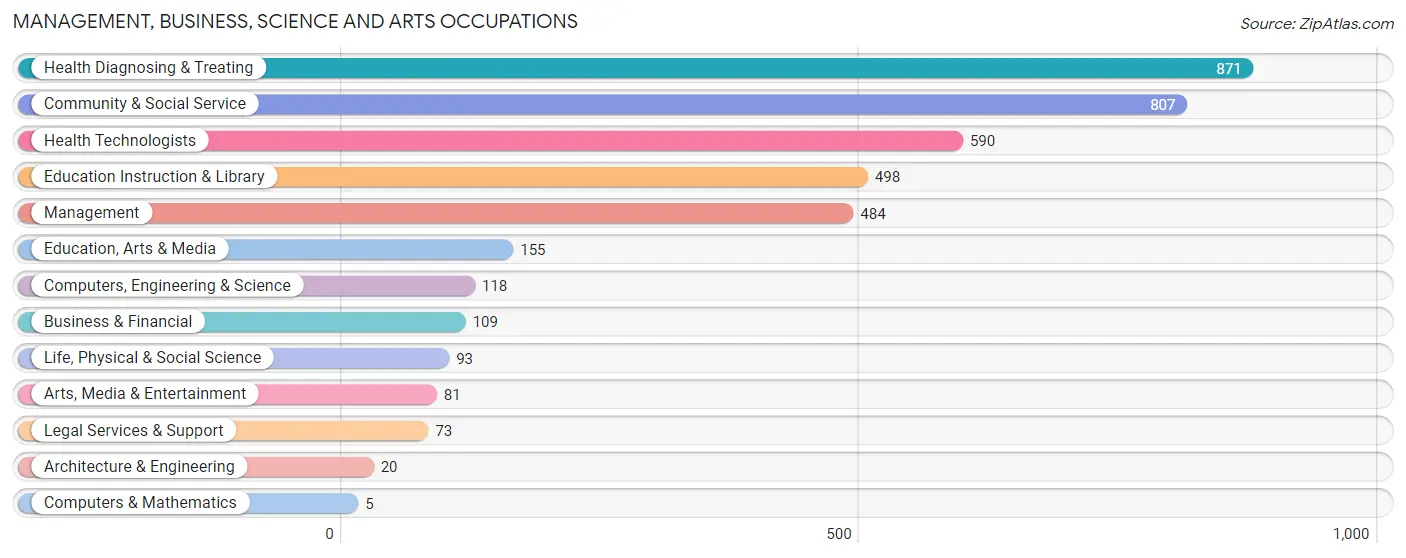This screenshot has height=558, width=1406.
Task: Click the Computers, Engineering & Science label
Action: point(167,286)
